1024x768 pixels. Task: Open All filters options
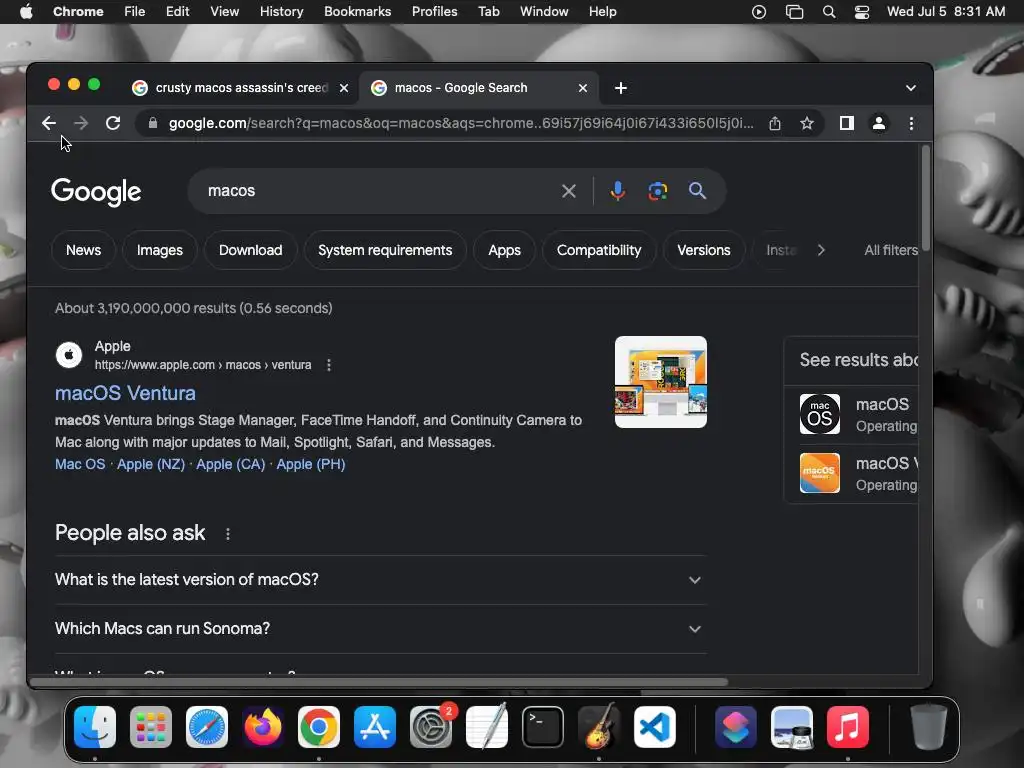click(x=890, y=250)
